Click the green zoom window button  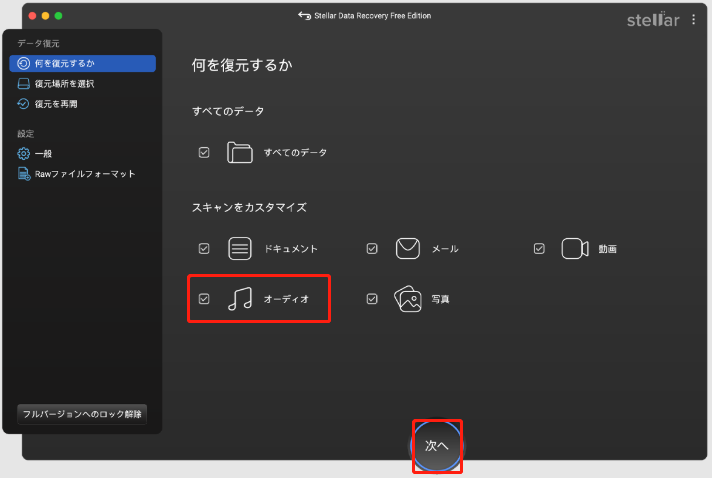[x=59, y=16]
